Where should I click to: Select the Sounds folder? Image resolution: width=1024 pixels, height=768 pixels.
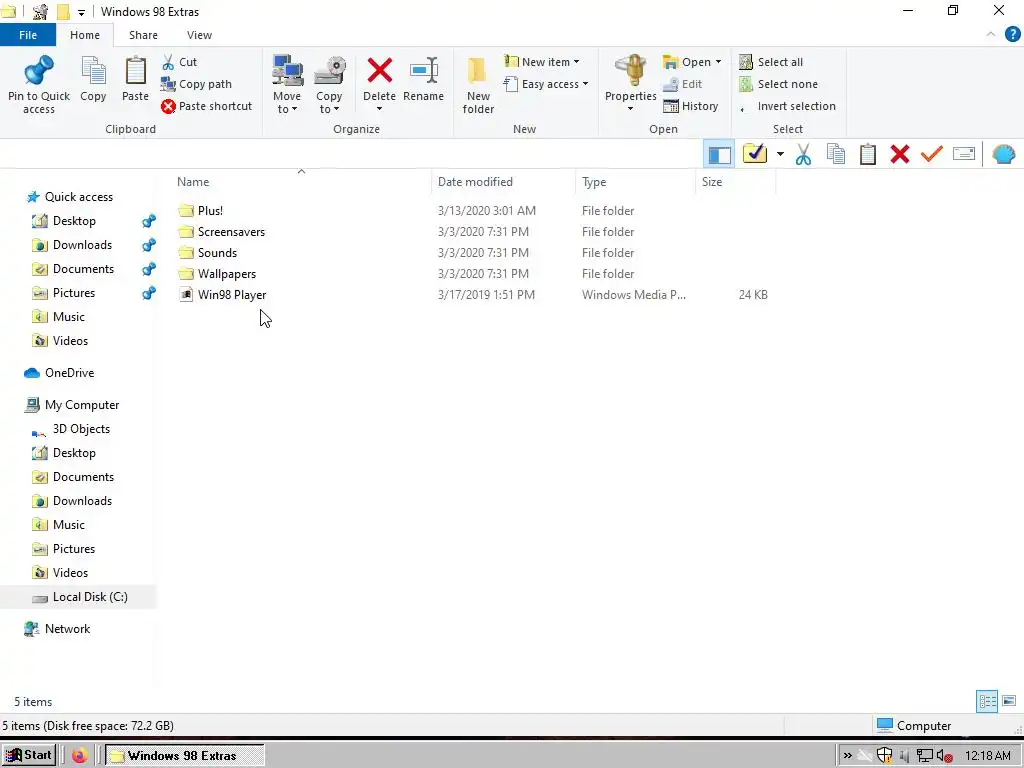(217, 253)
